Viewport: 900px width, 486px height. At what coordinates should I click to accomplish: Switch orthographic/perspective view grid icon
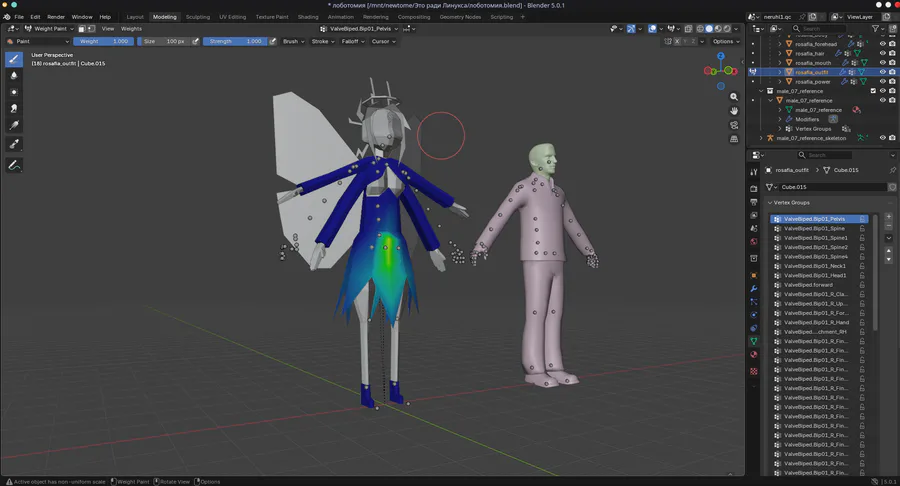[x=734, y=139]
